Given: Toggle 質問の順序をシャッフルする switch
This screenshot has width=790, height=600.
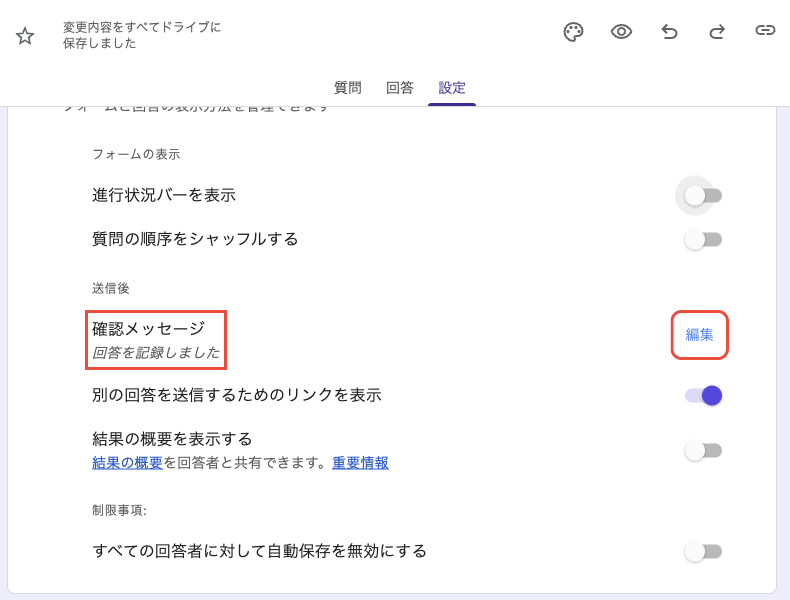Looking at the screenshot, I should point(703,239).
